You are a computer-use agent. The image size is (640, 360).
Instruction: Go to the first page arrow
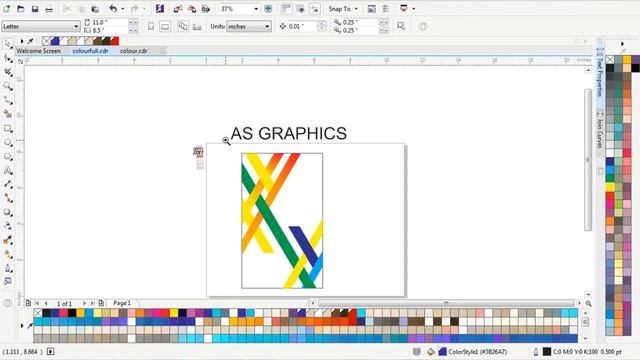point(37,303)
